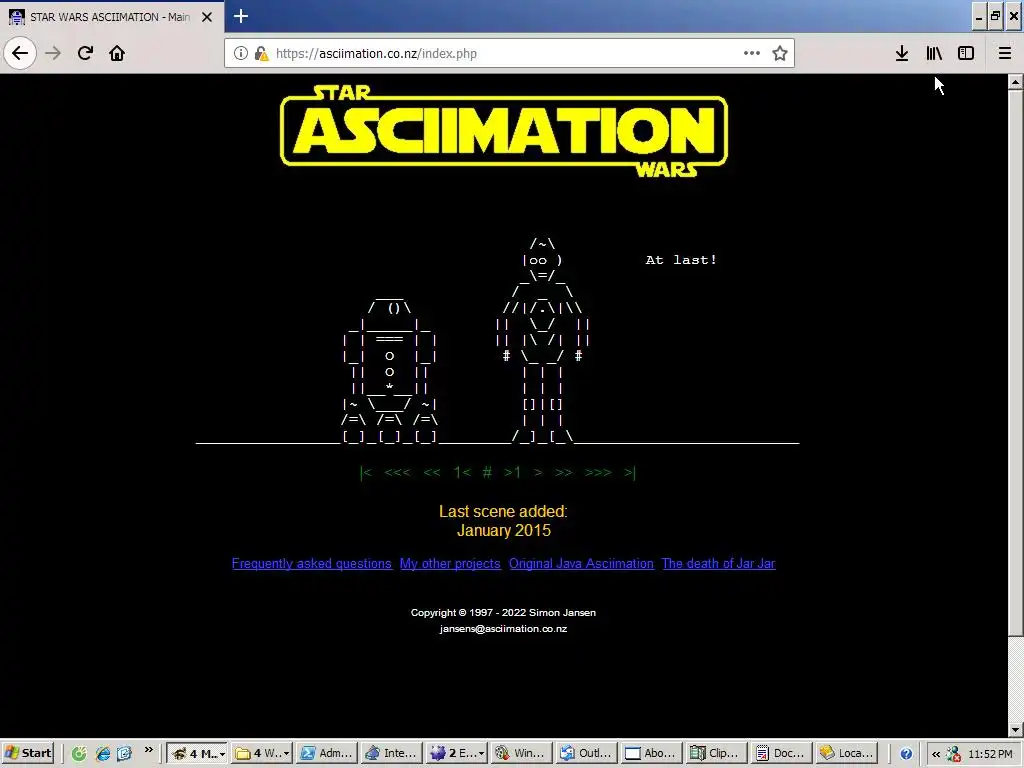Jump to animation end with >|
The image size is (1024, 768).
pyautogui.click(x=630, y=472)
